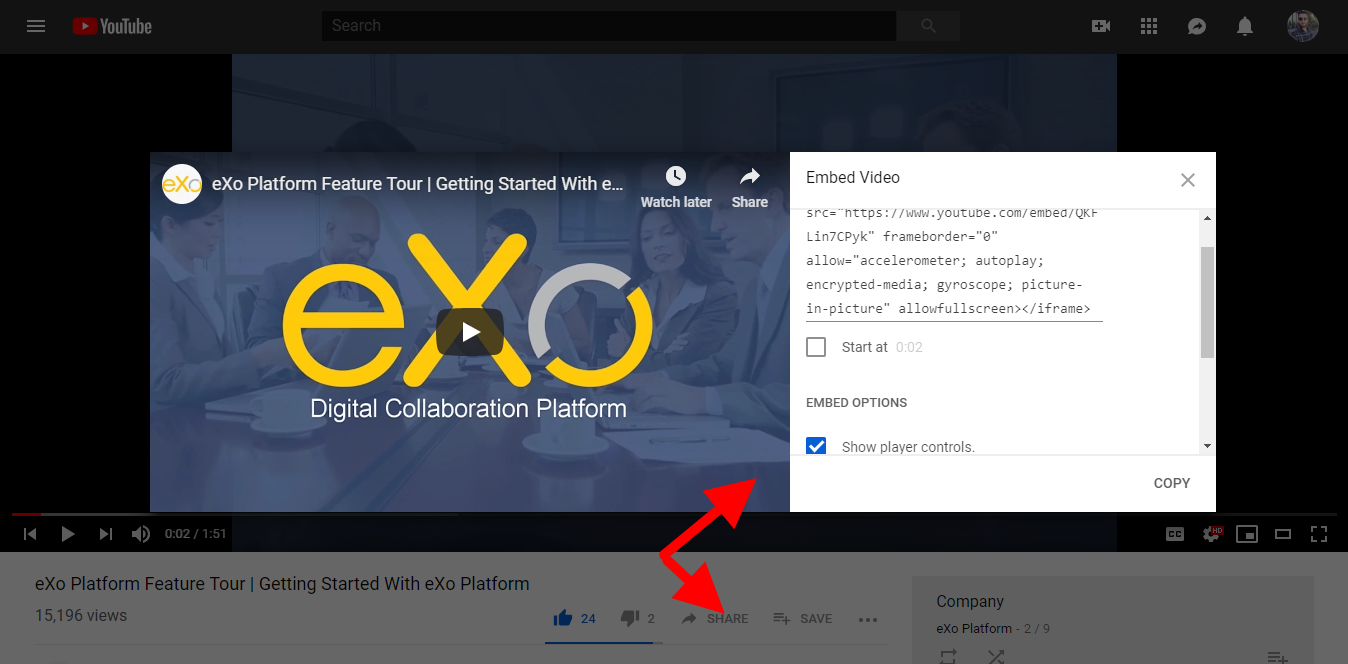Click the SHARE button below the video
Screen dimensions: 1348x664
point(714,619)
